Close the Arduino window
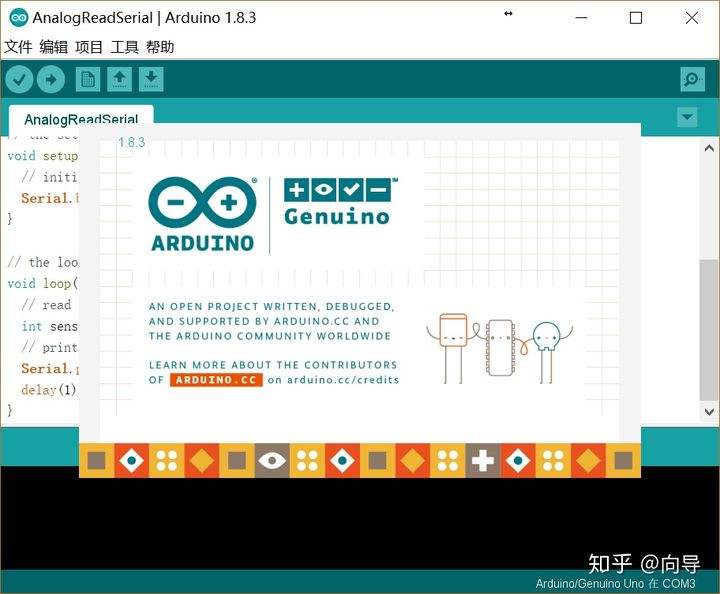The image size is (720, 594). click(692, 18)
